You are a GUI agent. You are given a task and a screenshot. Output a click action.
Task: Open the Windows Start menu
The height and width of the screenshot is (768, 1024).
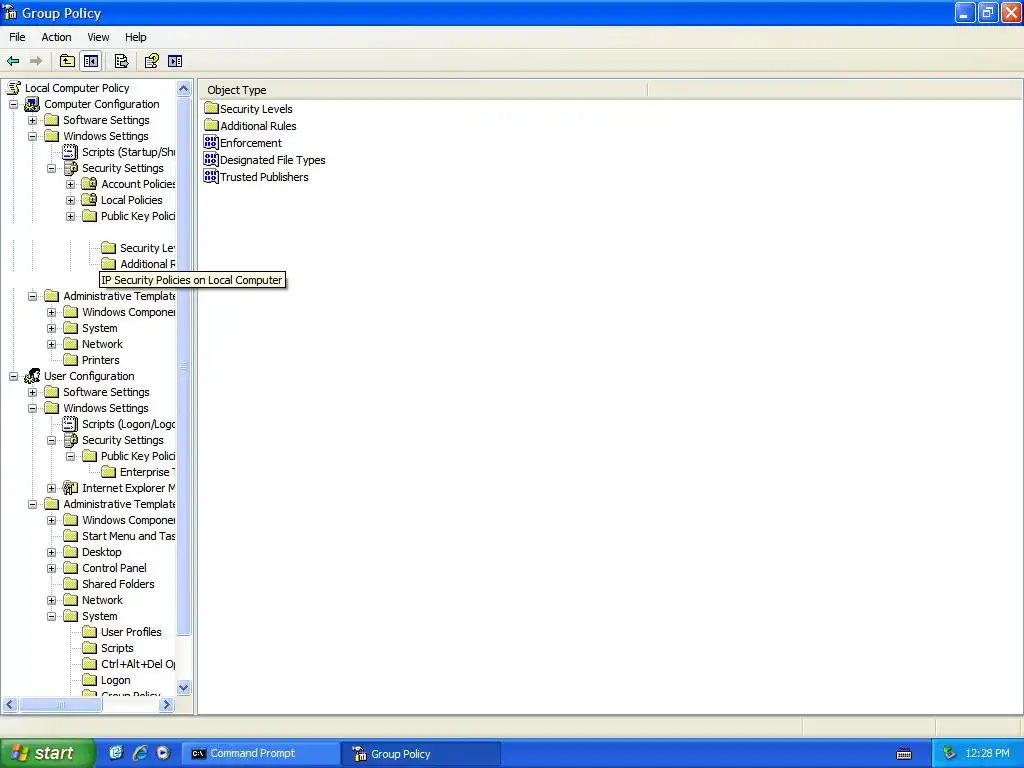coord(47,754)
